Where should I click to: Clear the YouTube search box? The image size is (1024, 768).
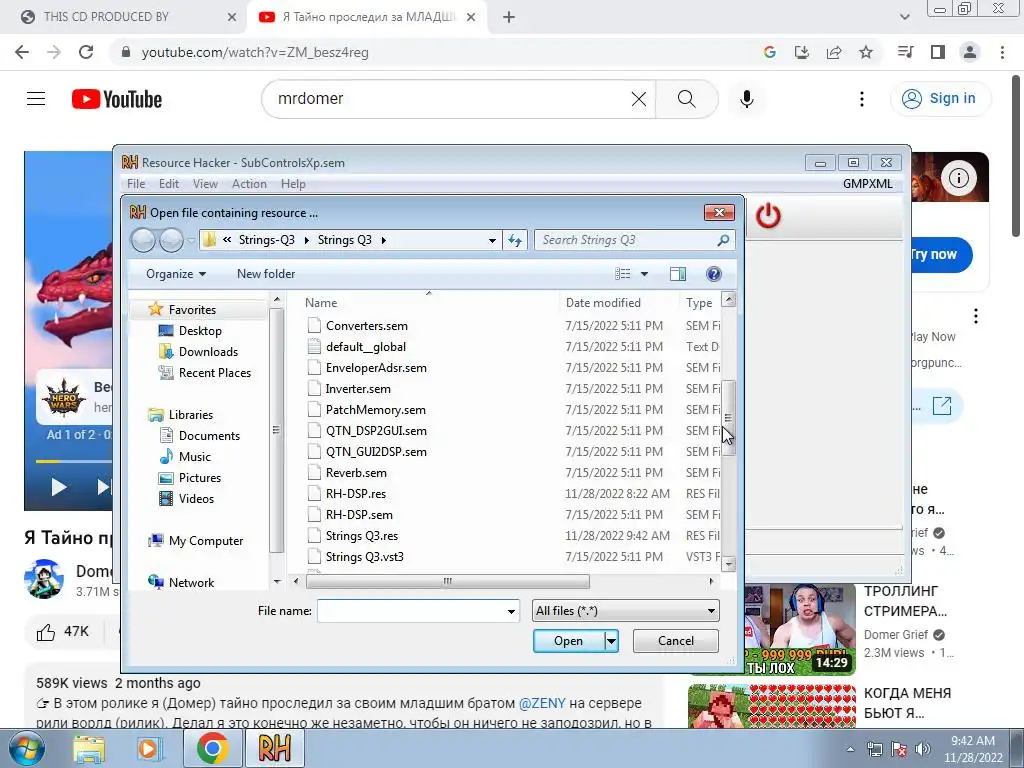(639, 99)
